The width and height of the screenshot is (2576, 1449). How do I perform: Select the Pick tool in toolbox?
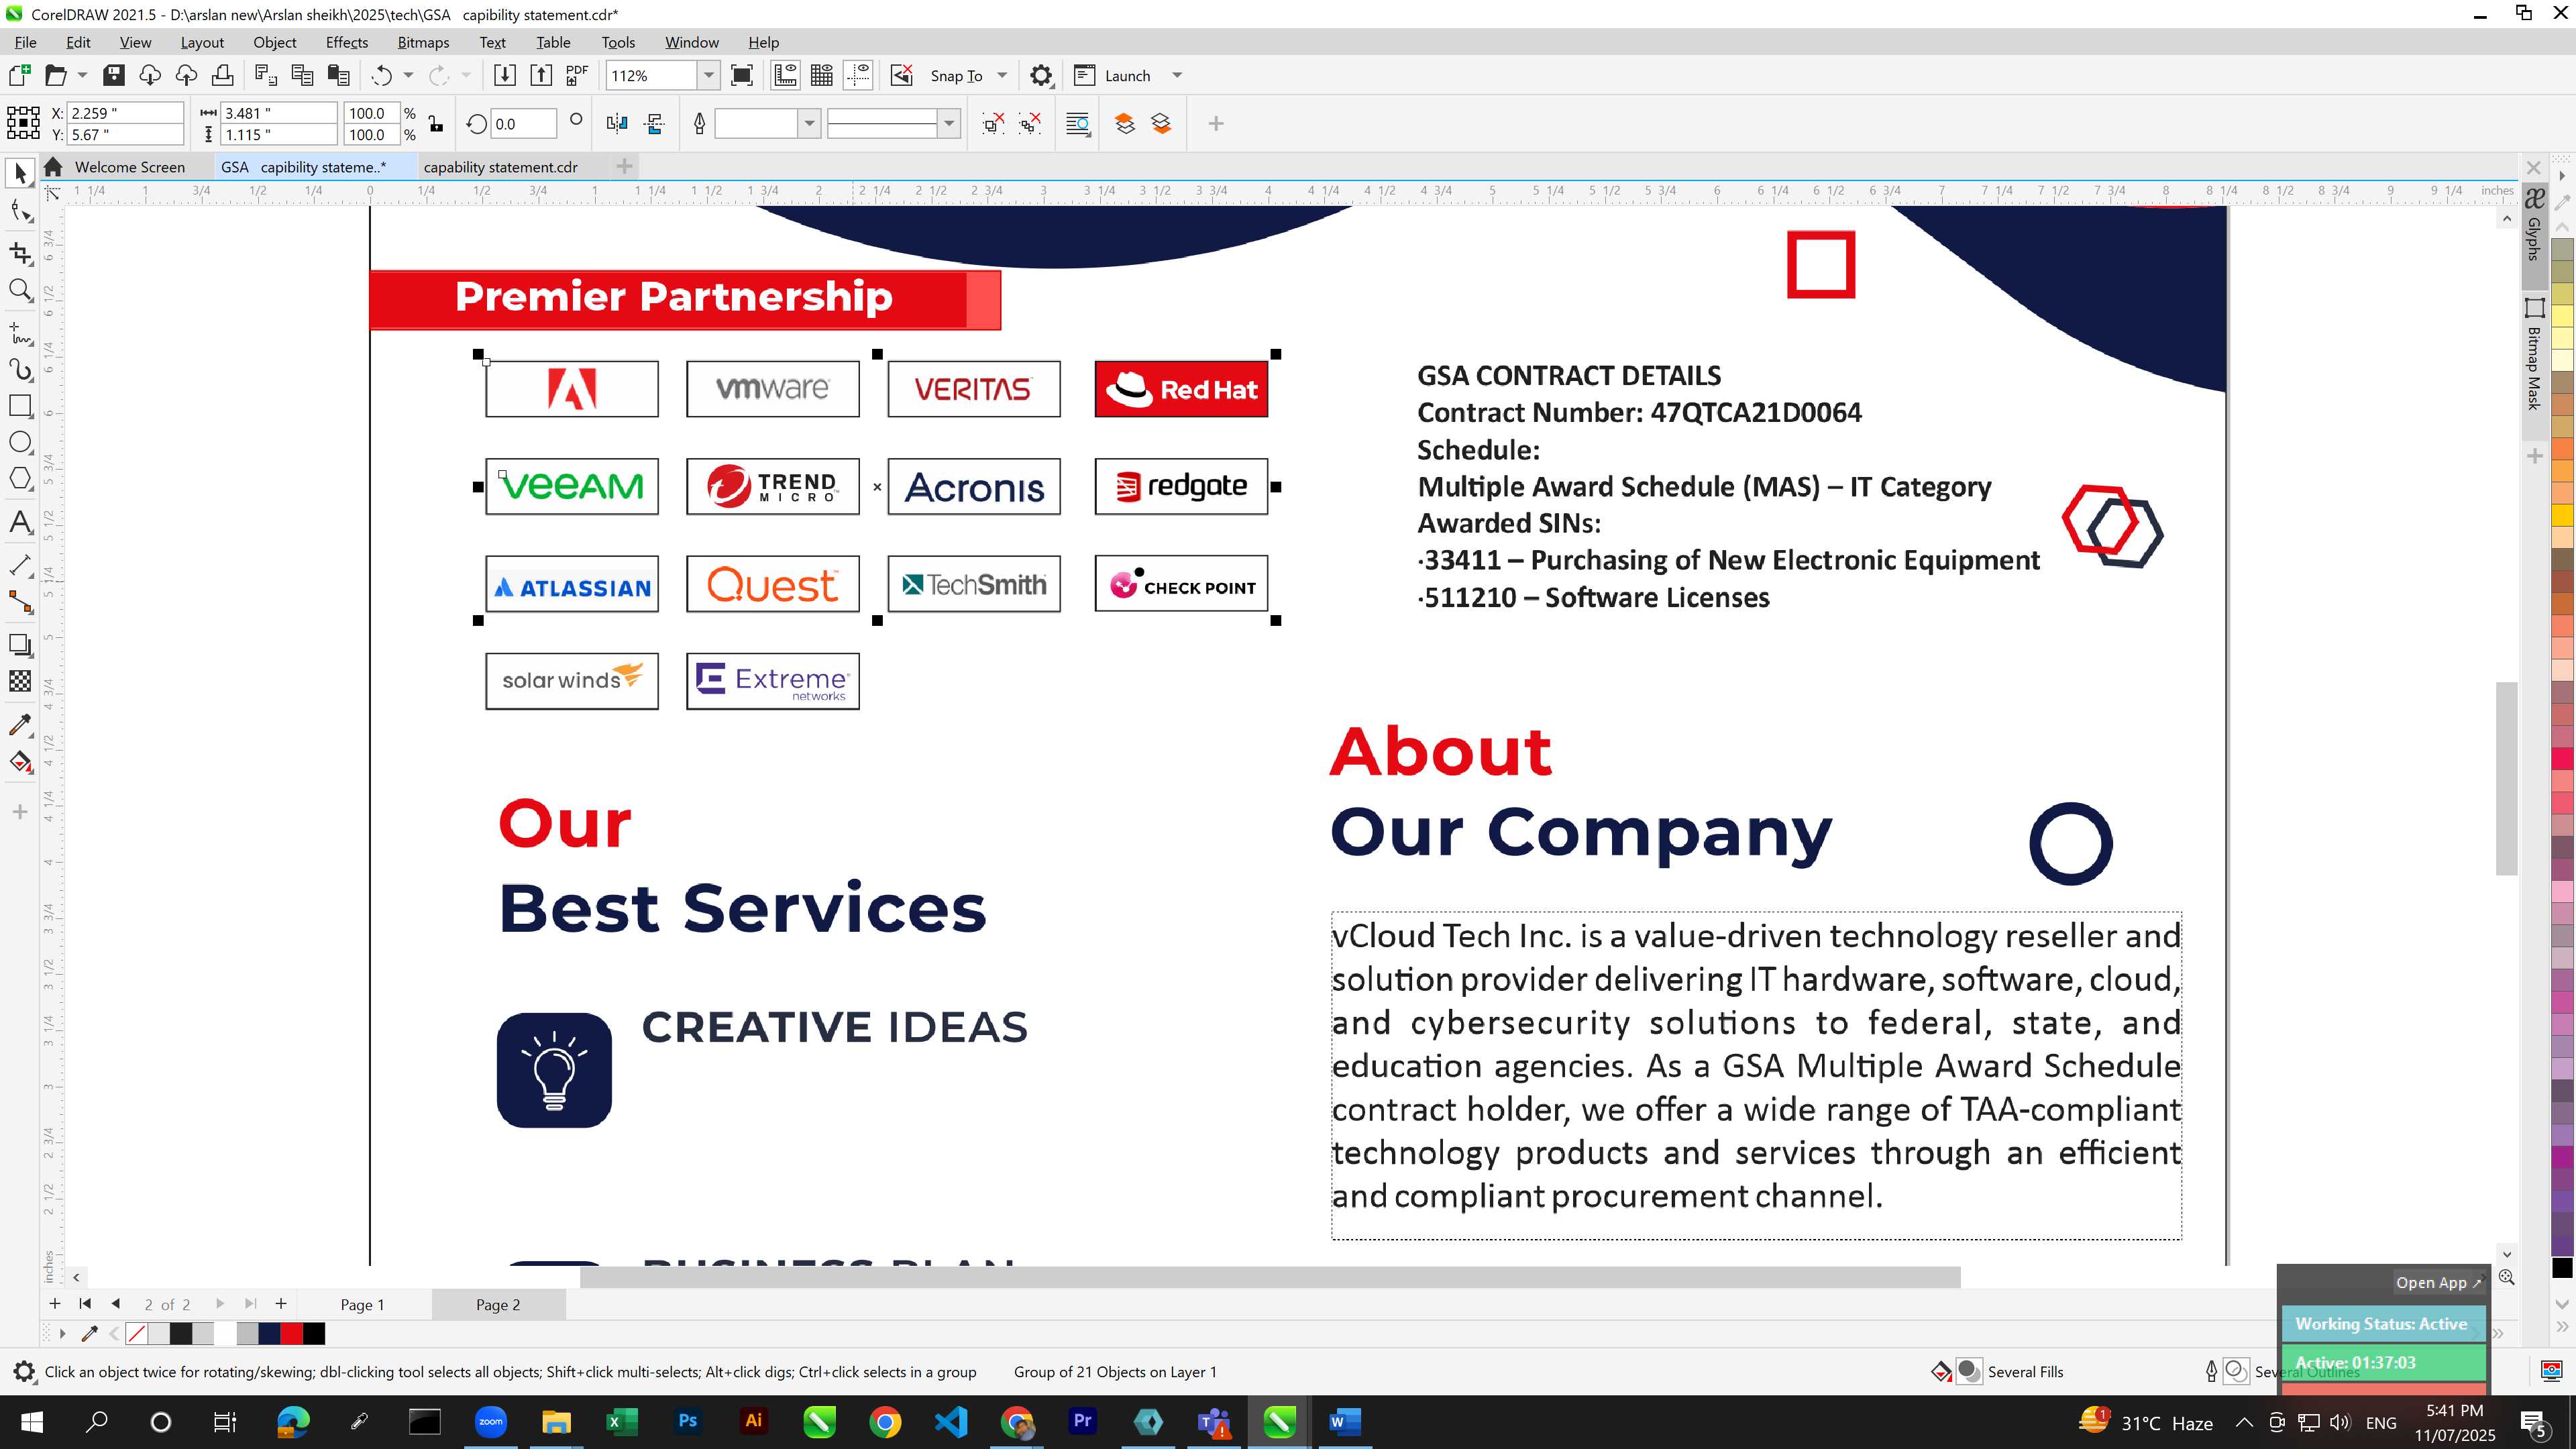[20, 174]
